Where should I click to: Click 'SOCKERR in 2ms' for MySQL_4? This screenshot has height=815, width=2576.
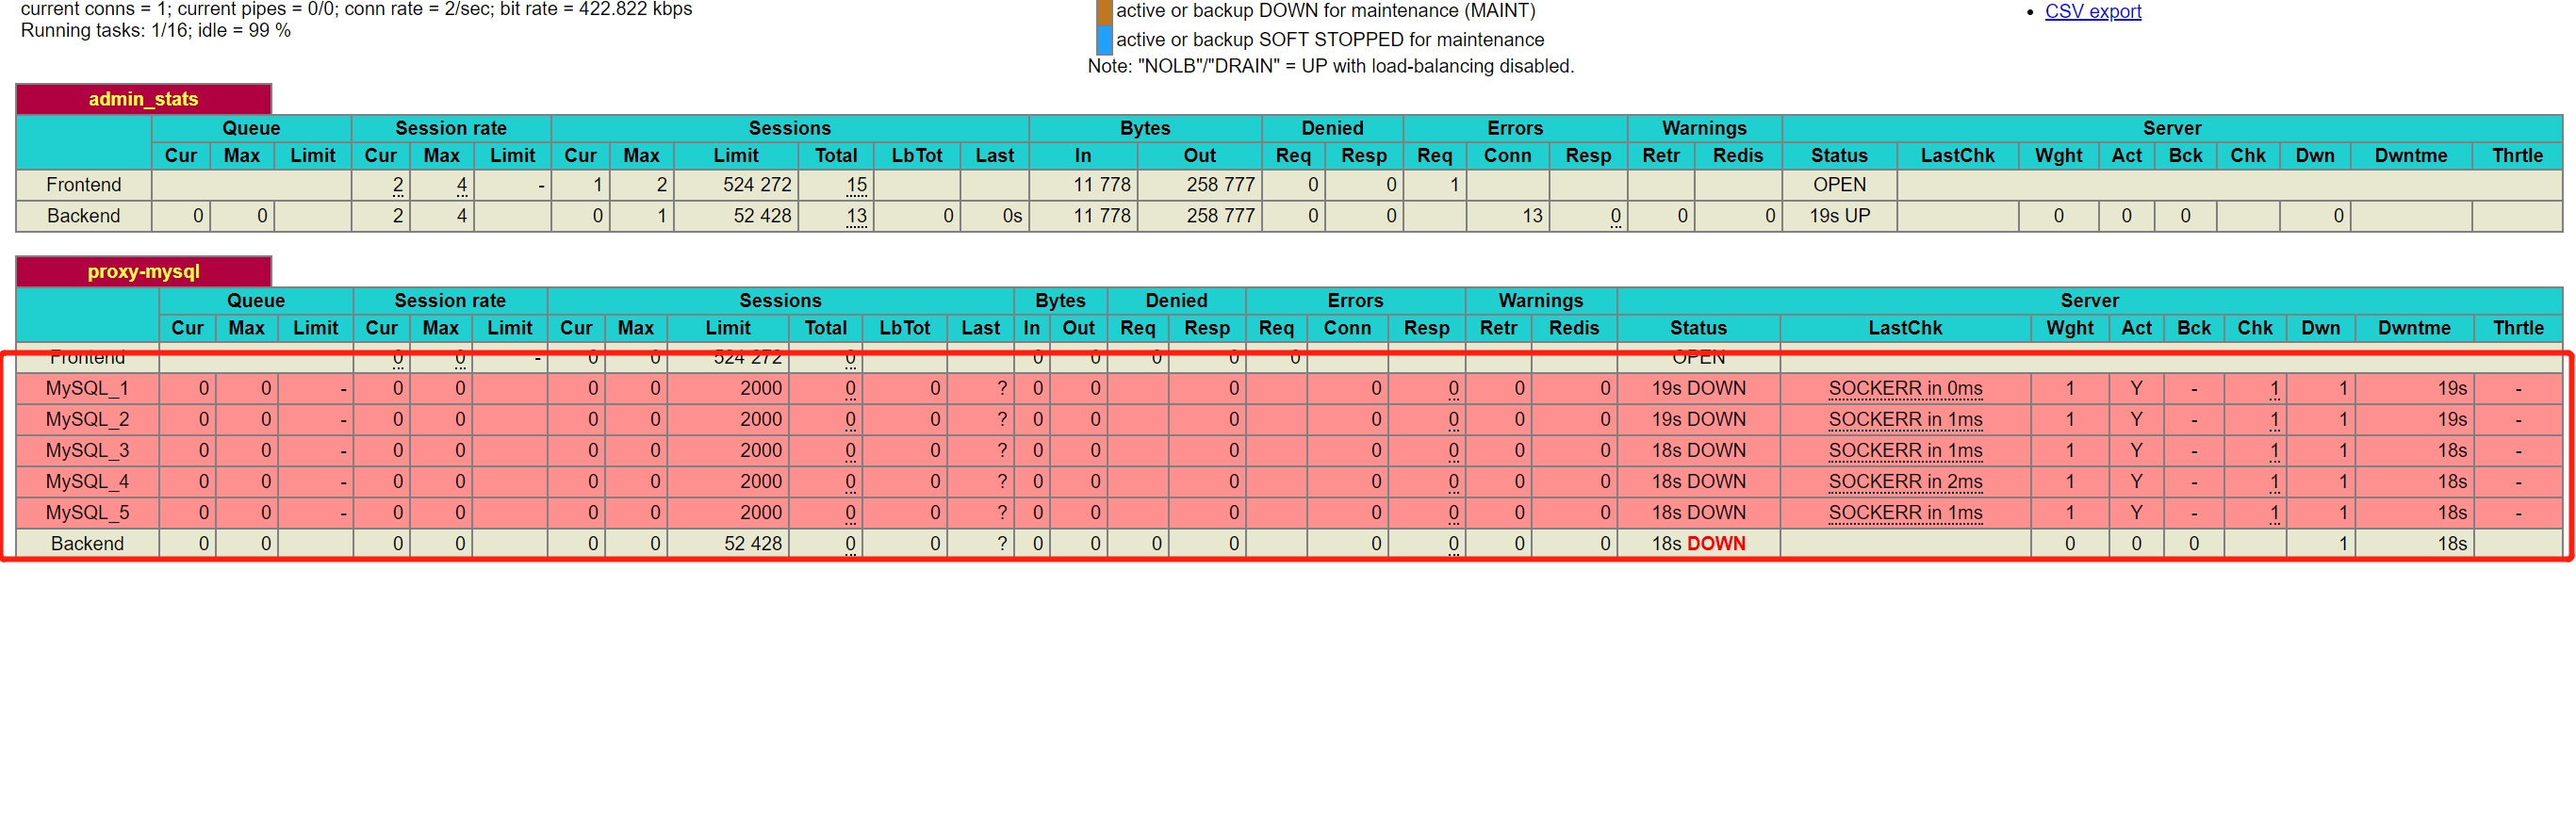1905,481
